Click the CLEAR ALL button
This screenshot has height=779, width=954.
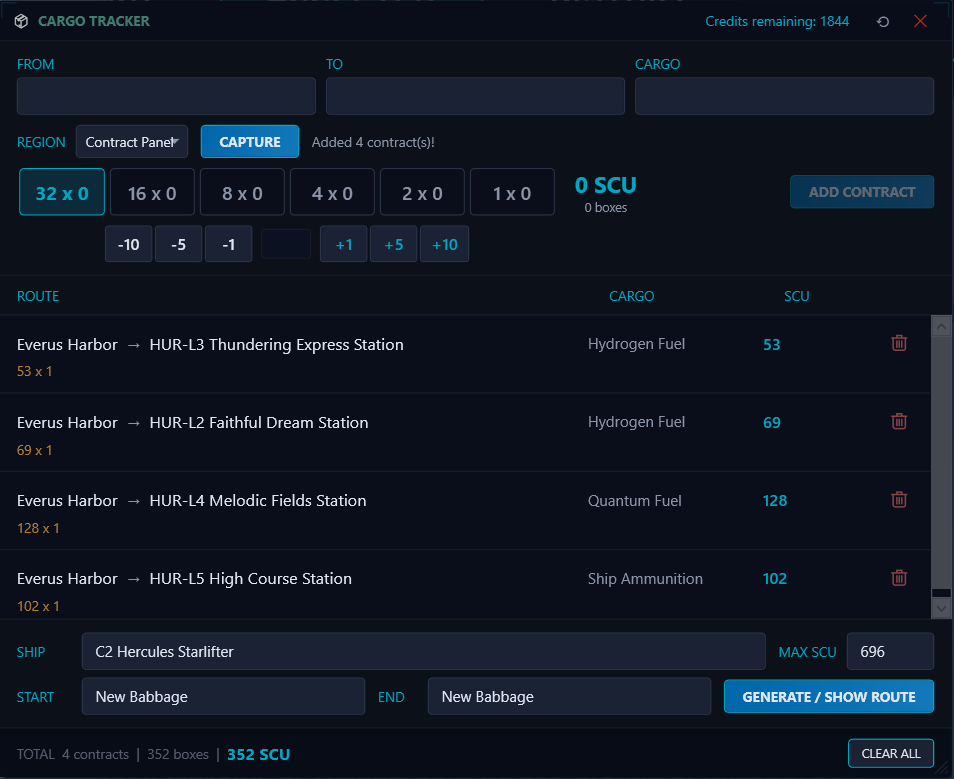point(891,753)
